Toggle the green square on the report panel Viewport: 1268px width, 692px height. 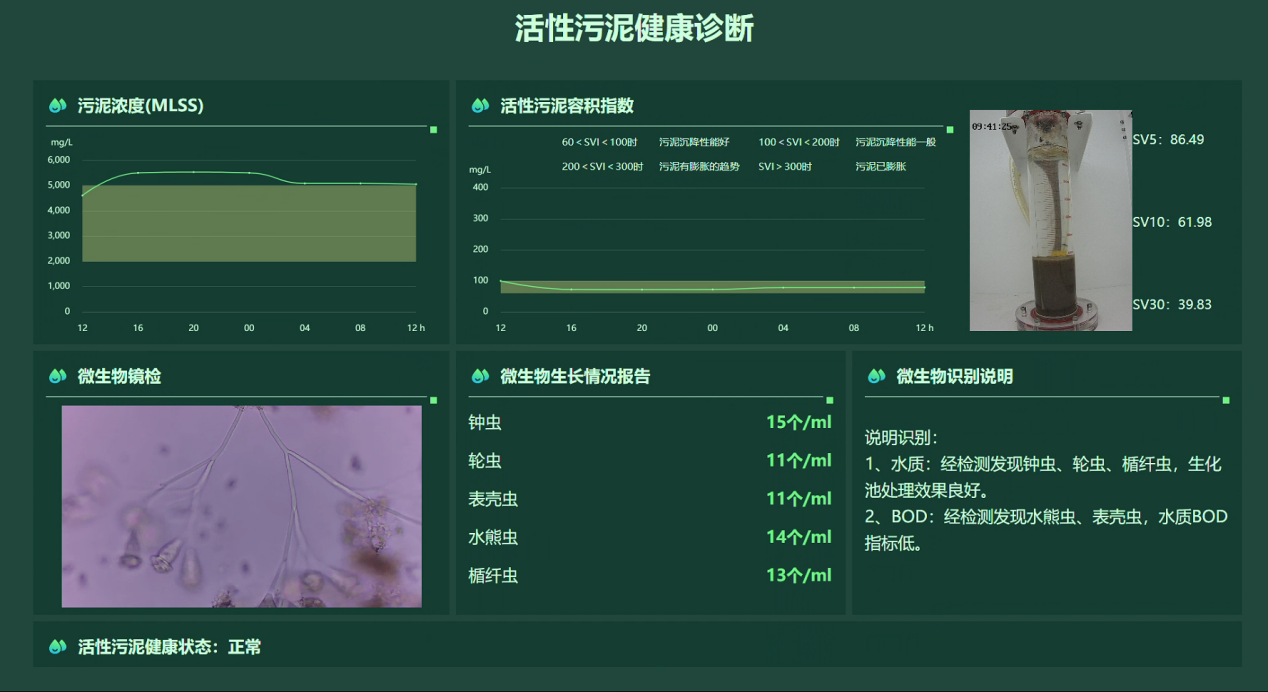coord(828,399)
